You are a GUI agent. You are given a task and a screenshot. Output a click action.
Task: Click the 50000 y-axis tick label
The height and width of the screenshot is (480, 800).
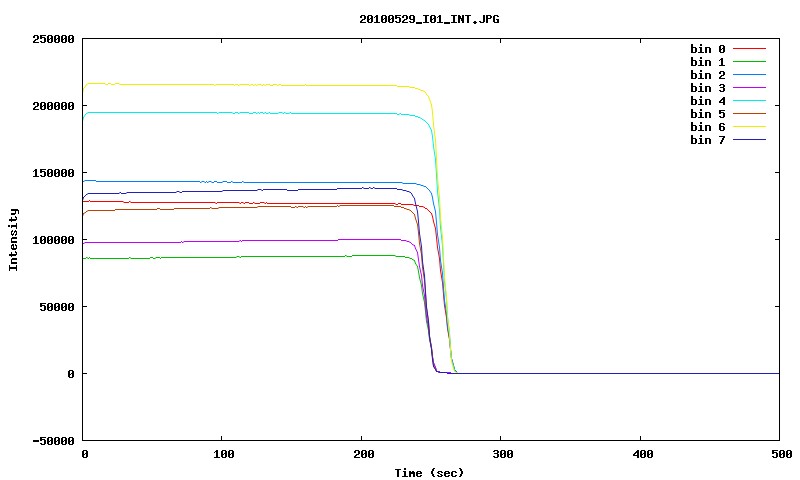[x=57, y=307]
